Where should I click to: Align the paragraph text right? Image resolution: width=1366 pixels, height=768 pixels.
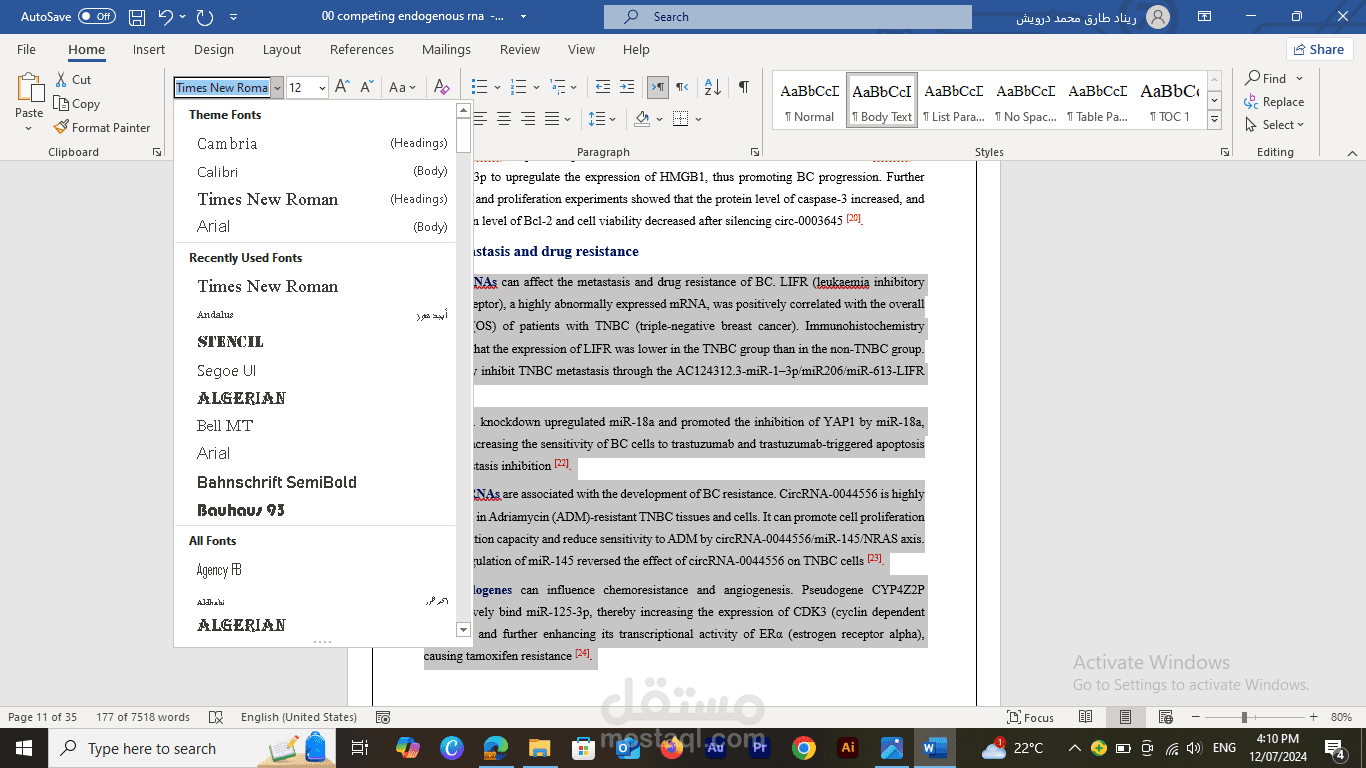tap(528, 119)
